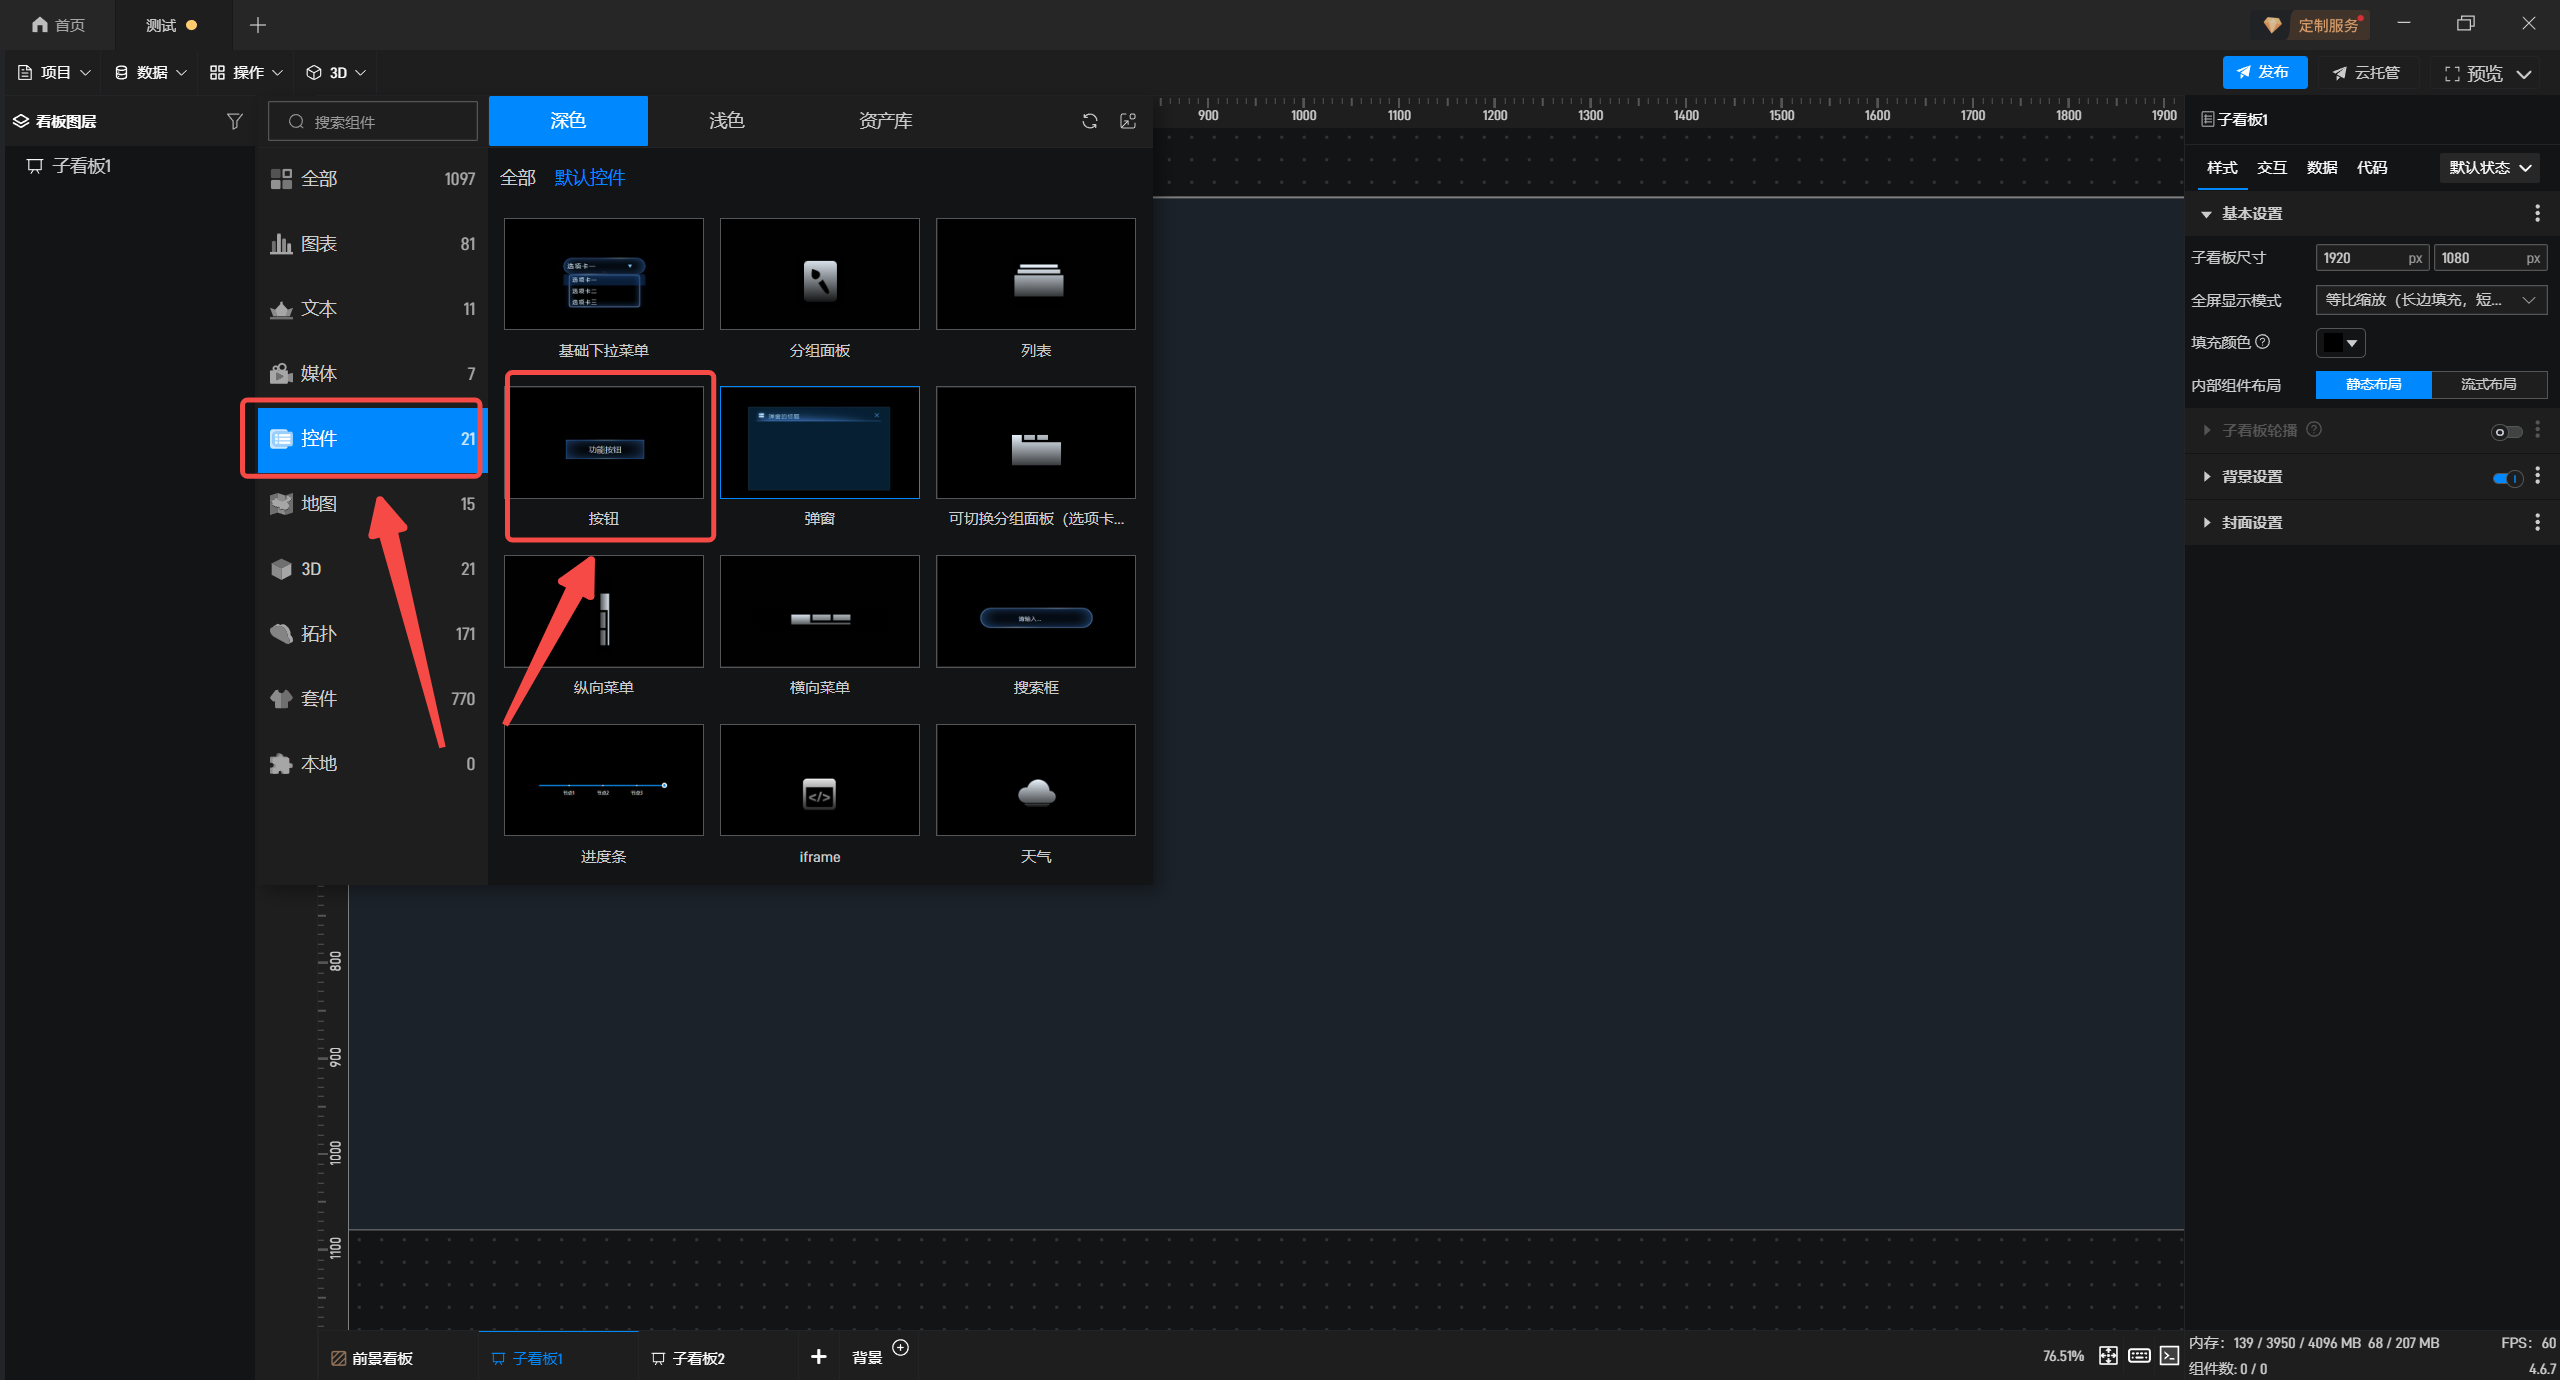Click the refresh icon in component panel
Screen dimensions: 2560x1380
(x=1090, y=121)
